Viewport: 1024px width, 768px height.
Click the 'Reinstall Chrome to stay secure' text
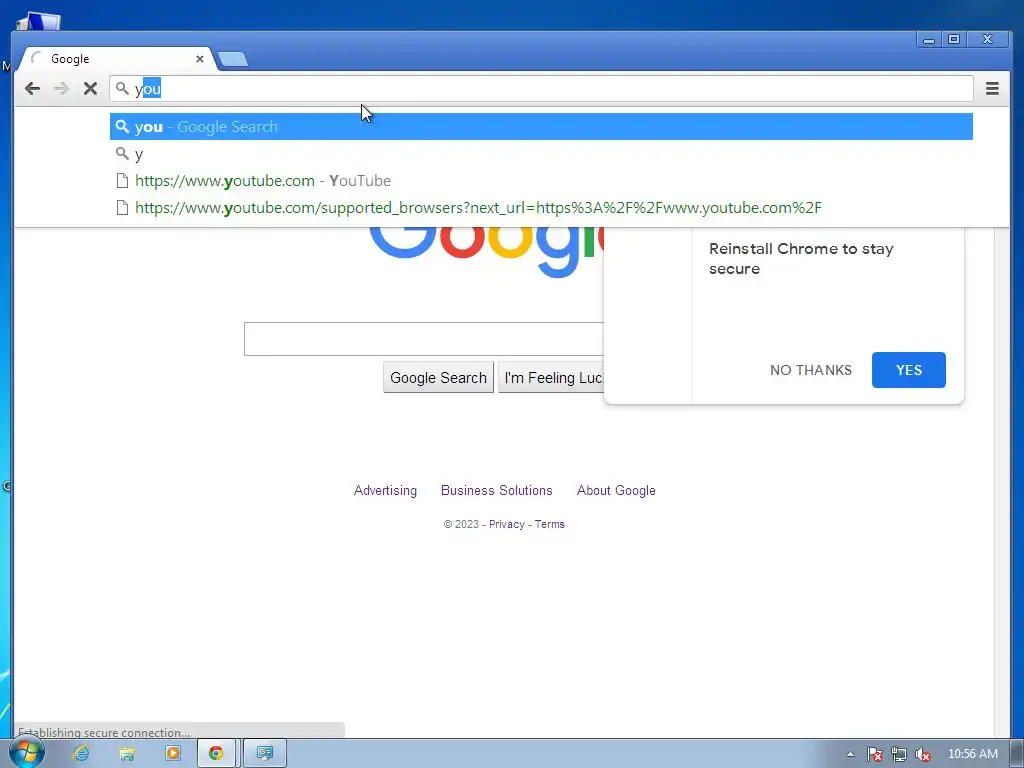click(x=801, y=259)
